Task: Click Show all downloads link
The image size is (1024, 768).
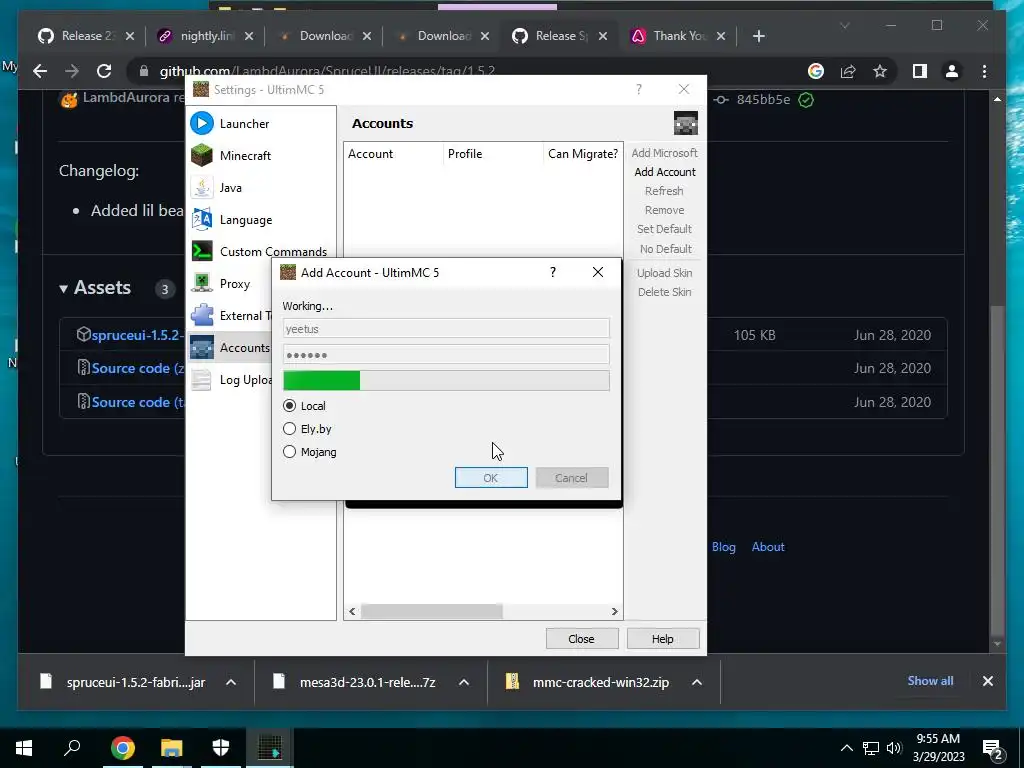Action: click(x=930, y=680)
